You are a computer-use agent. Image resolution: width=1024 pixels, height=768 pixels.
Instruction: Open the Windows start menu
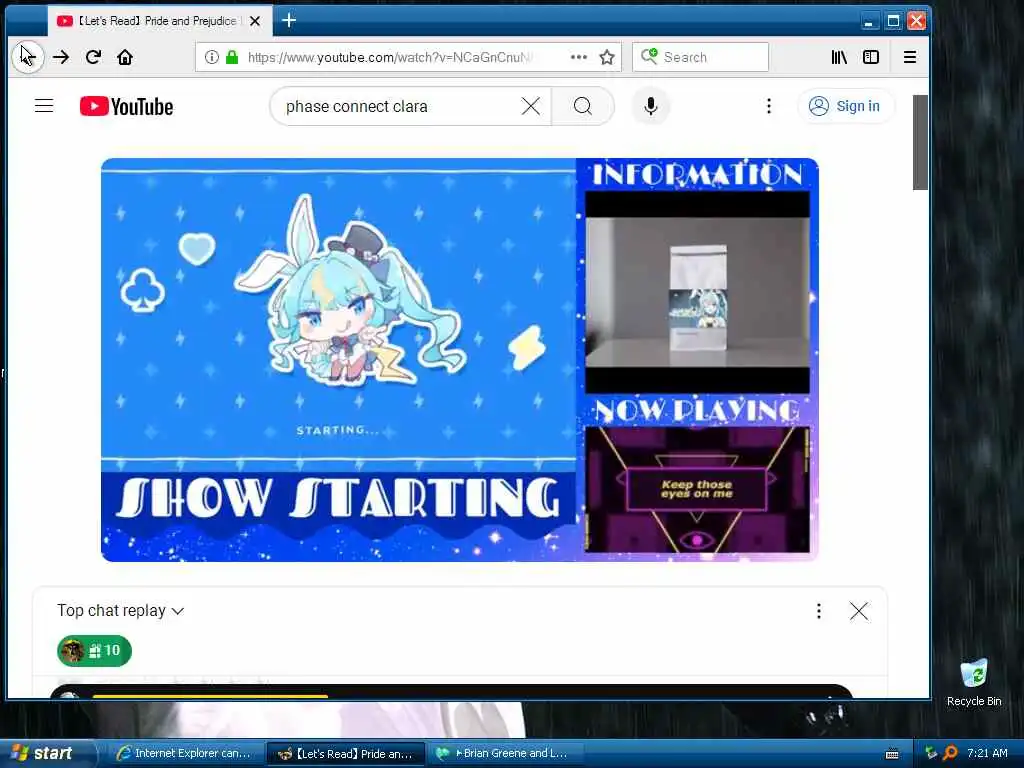[x=47, y=753]
